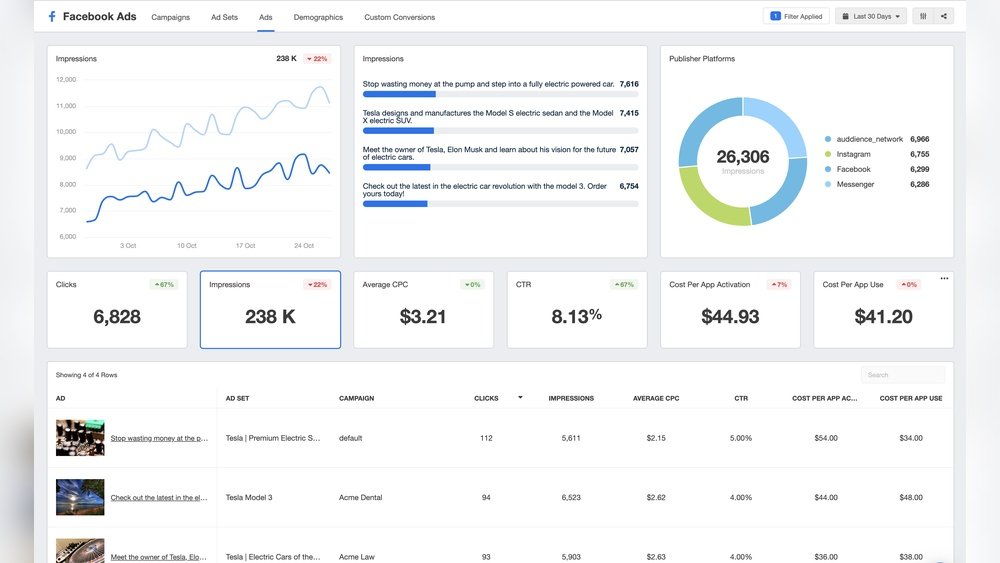Open the three-dot menu on Cost Per App Use
Image resolution: width=1000 pixels, height=563 pixels.
(945, 278)
